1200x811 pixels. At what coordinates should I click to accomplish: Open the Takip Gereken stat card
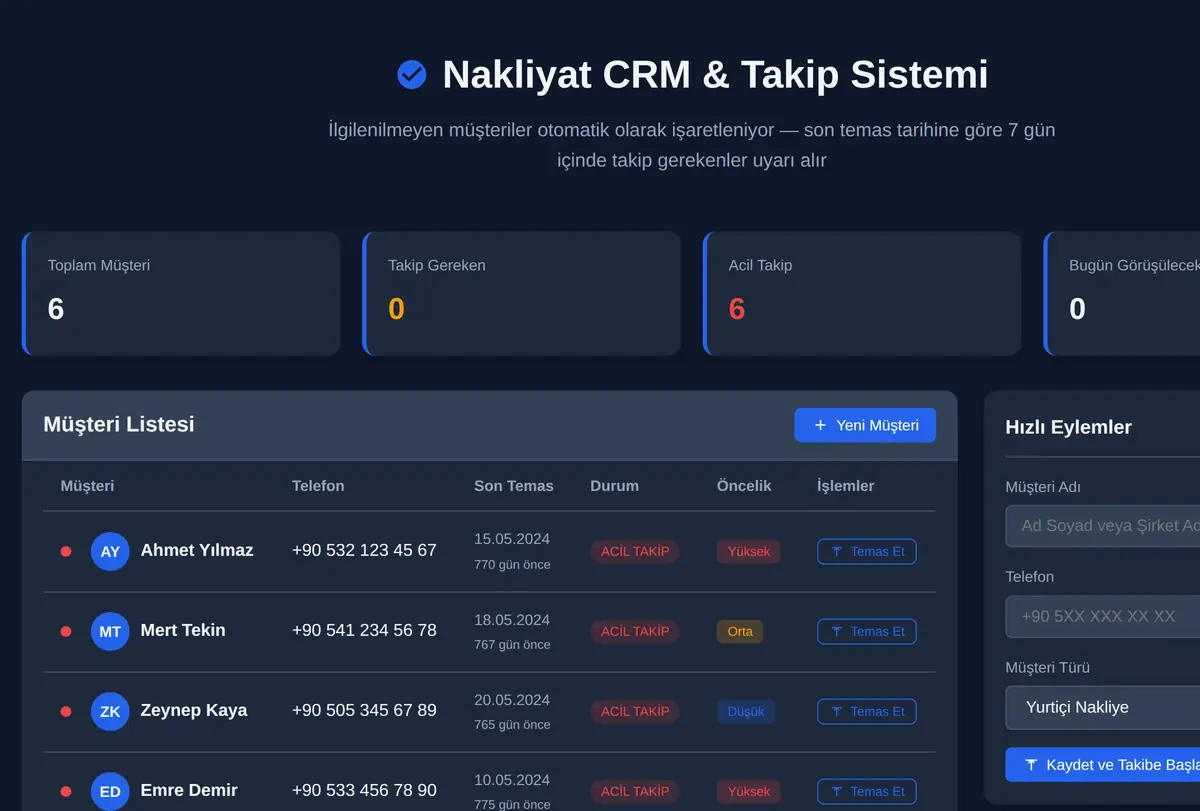[x=522, y=294]
